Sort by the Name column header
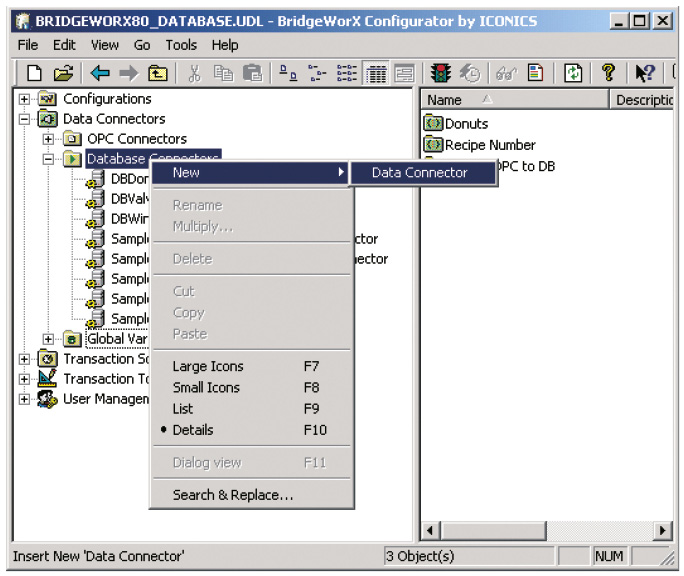 (x=514, y=100)
